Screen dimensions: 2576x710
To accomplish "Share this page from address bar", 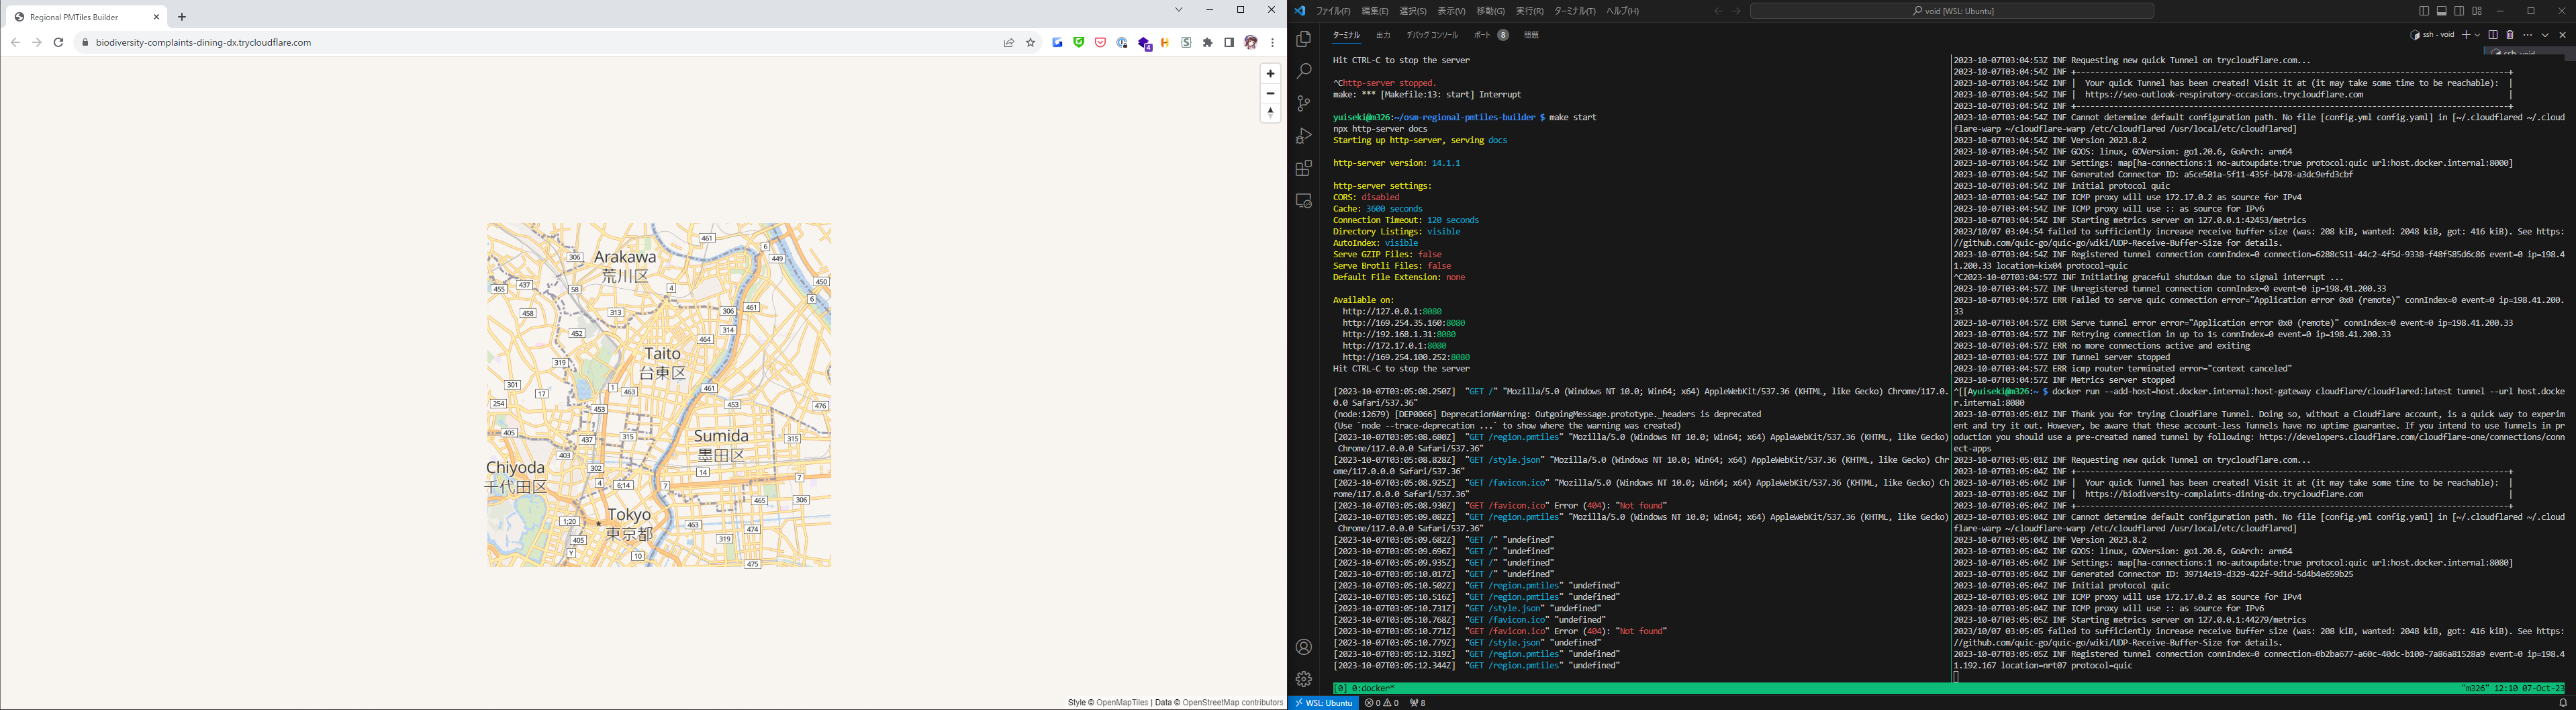I will (1009, 42).
